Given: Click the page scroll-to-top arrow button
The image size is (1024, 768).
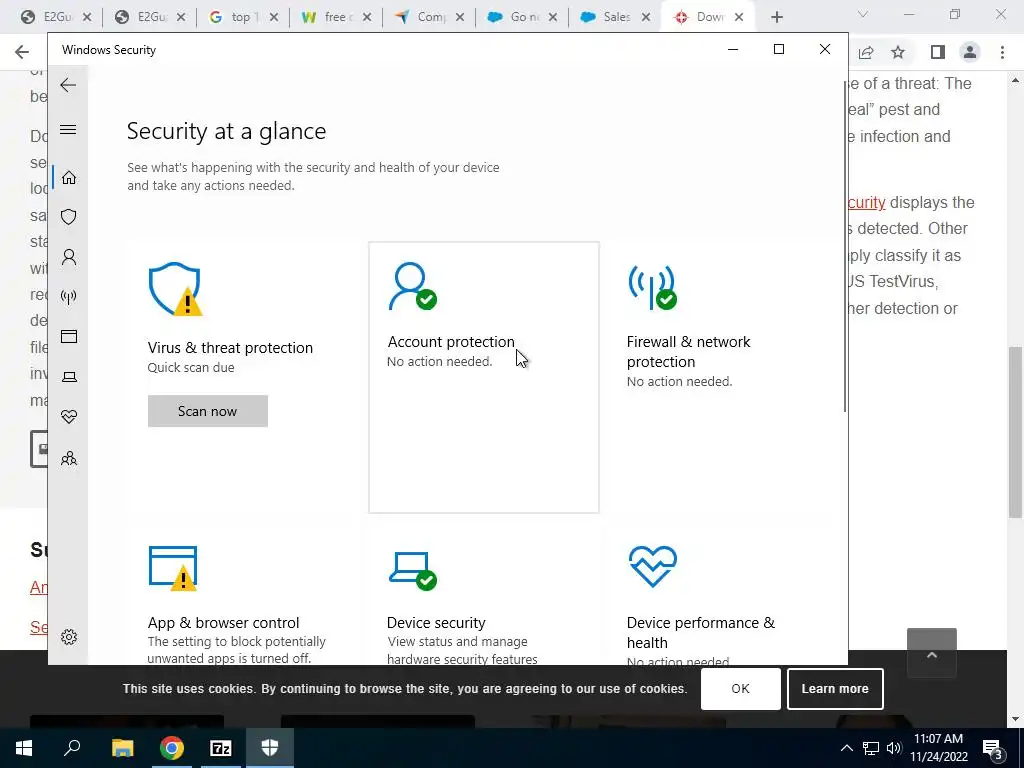Looking at the screenshot, I should 932,653.
